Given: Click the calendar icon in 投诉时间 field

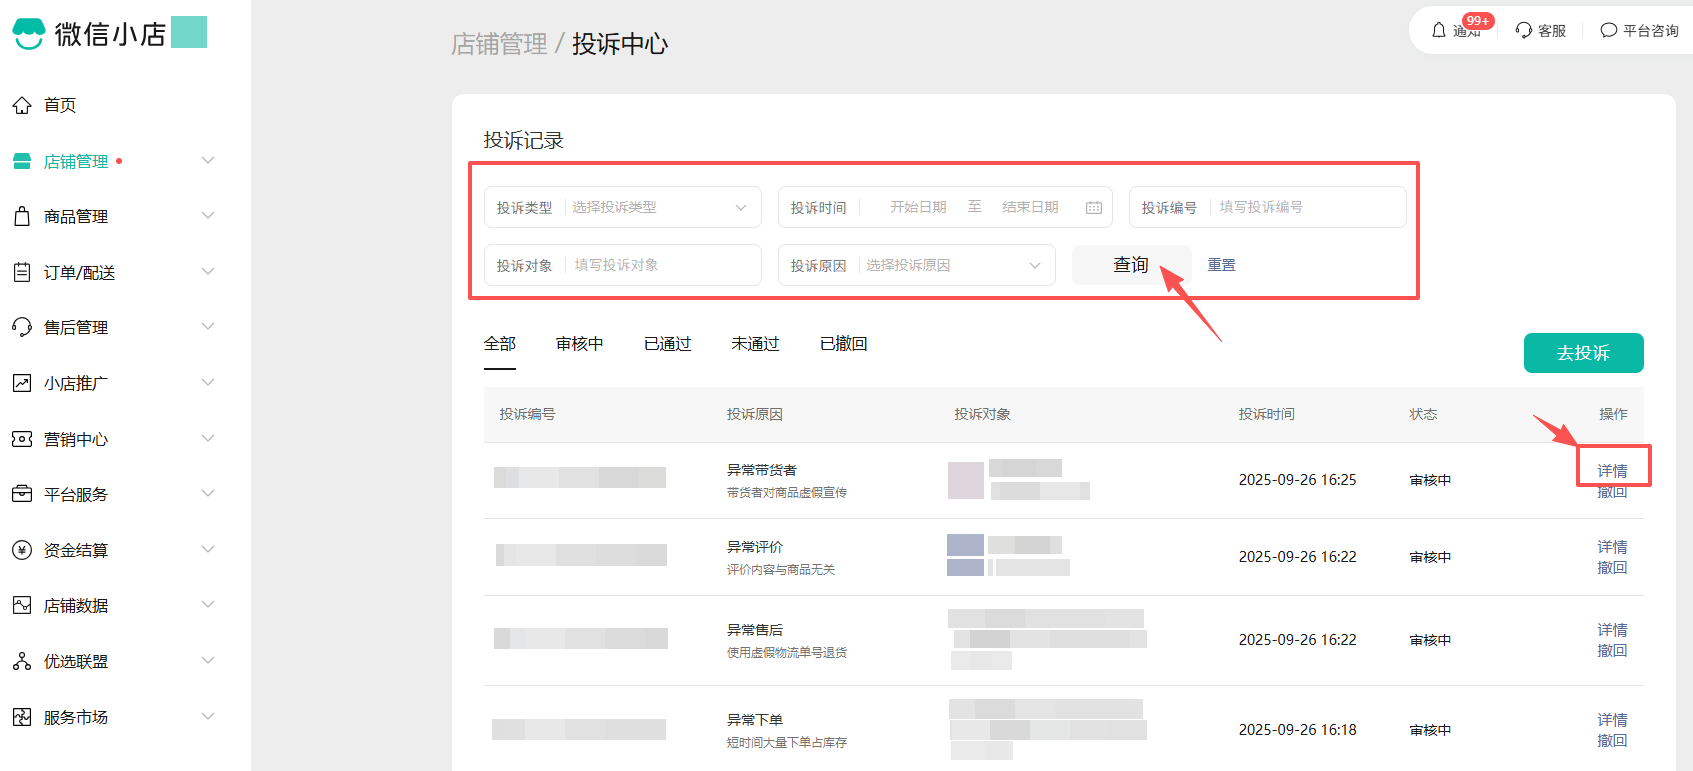Looking at the screenshot, I should pyautogui.click(x=1094, y=207).
